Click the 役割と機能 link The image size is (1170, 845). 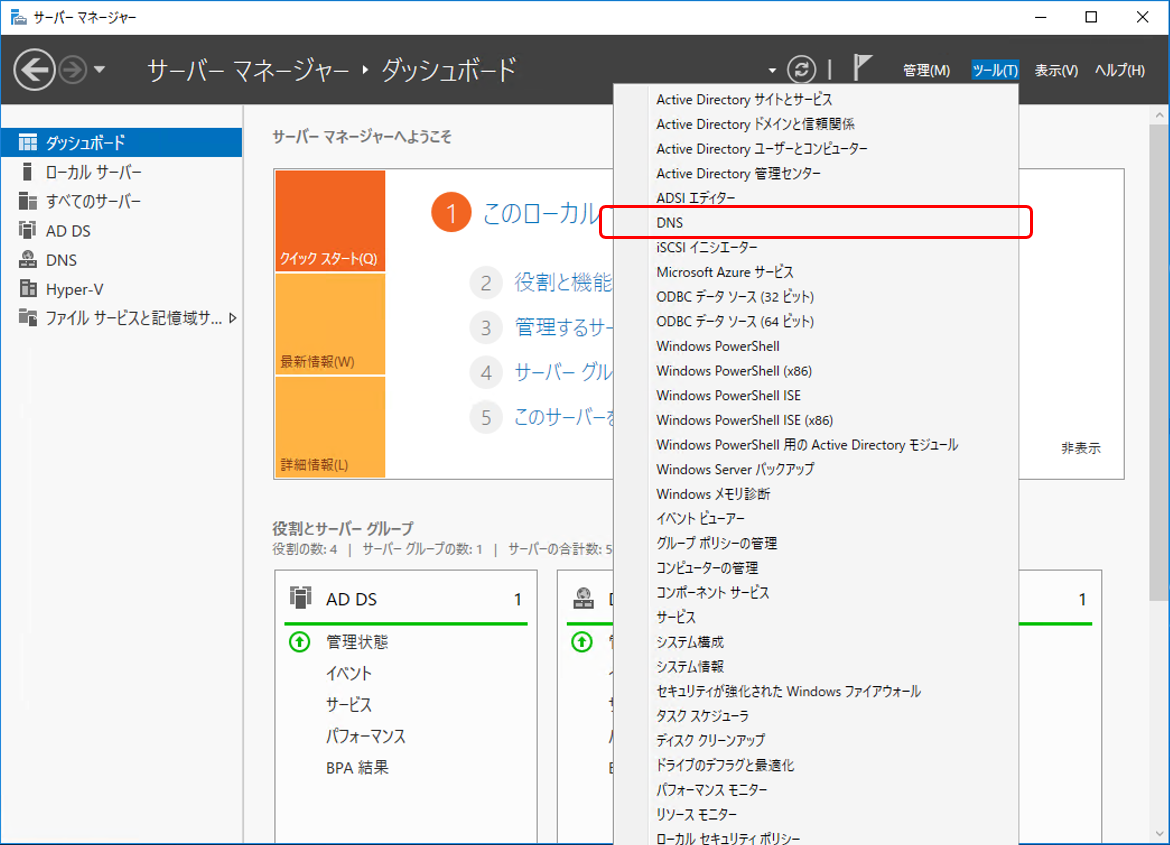[x=563, y=281]
